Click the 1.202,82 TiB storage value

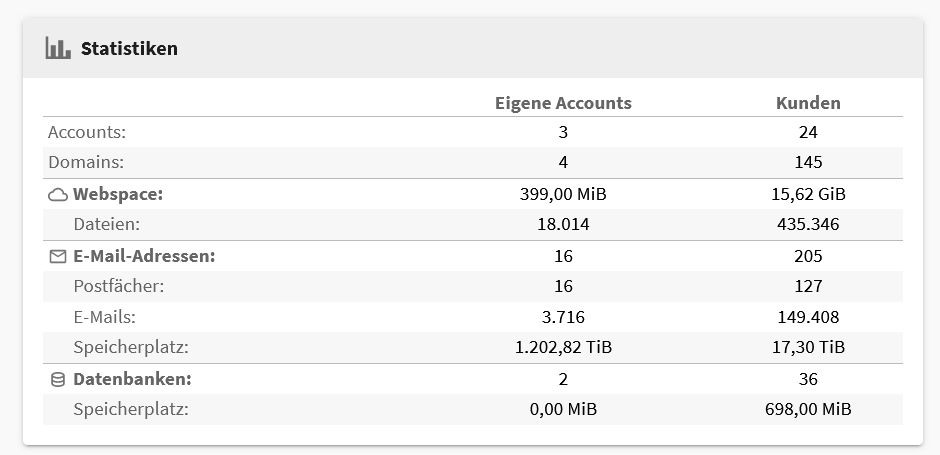pos(564,347)
